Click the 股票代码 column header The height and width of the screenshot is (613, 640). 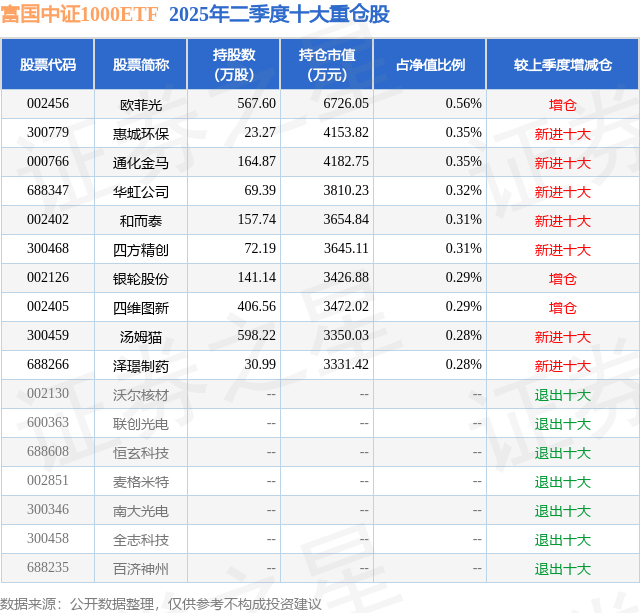tap(48, 64)
